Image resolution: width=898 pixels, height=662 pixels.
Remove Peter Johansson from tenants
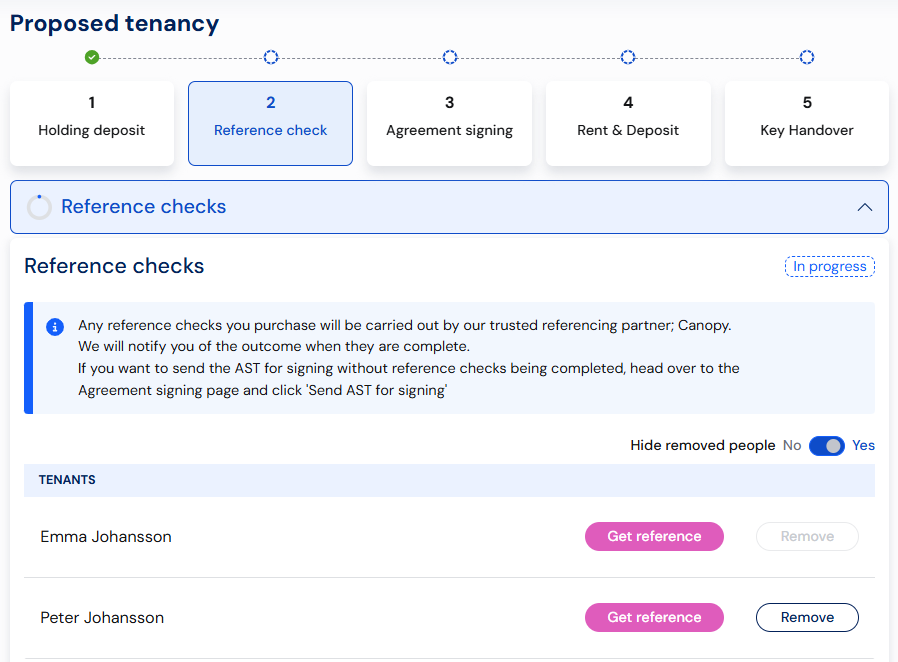click(x=807, y=618)
